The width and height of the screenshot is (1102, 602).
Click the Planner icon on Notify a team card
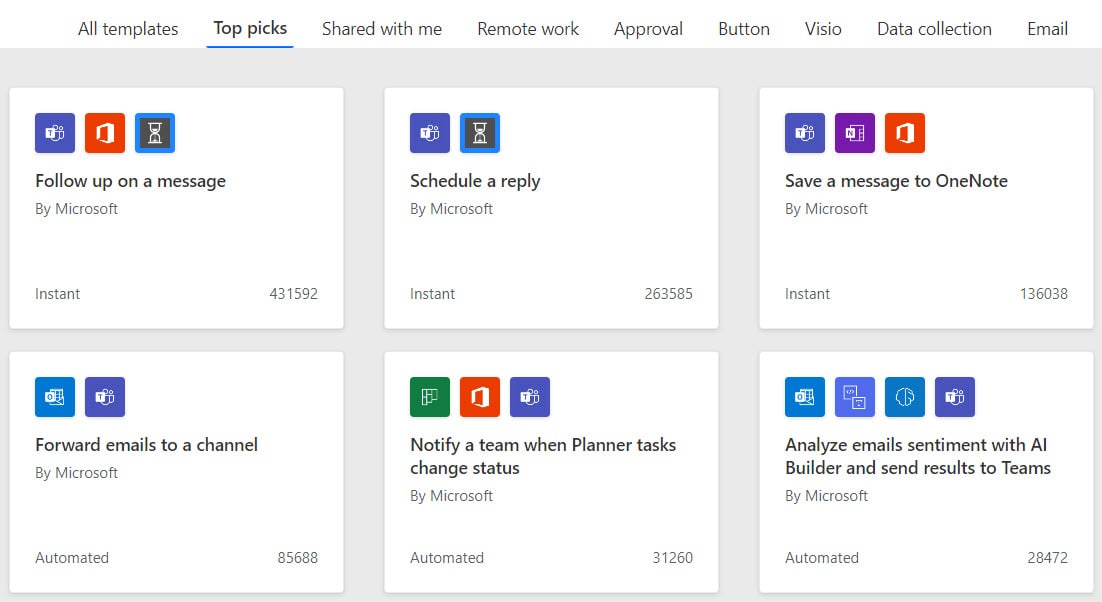(x=430, y=397)
